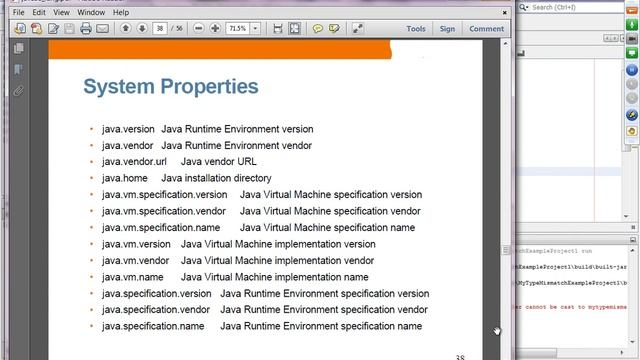Screen dimensions: 640x360
Task: Show page thumbnails panel in sidebar
Action: pos(18,49)
